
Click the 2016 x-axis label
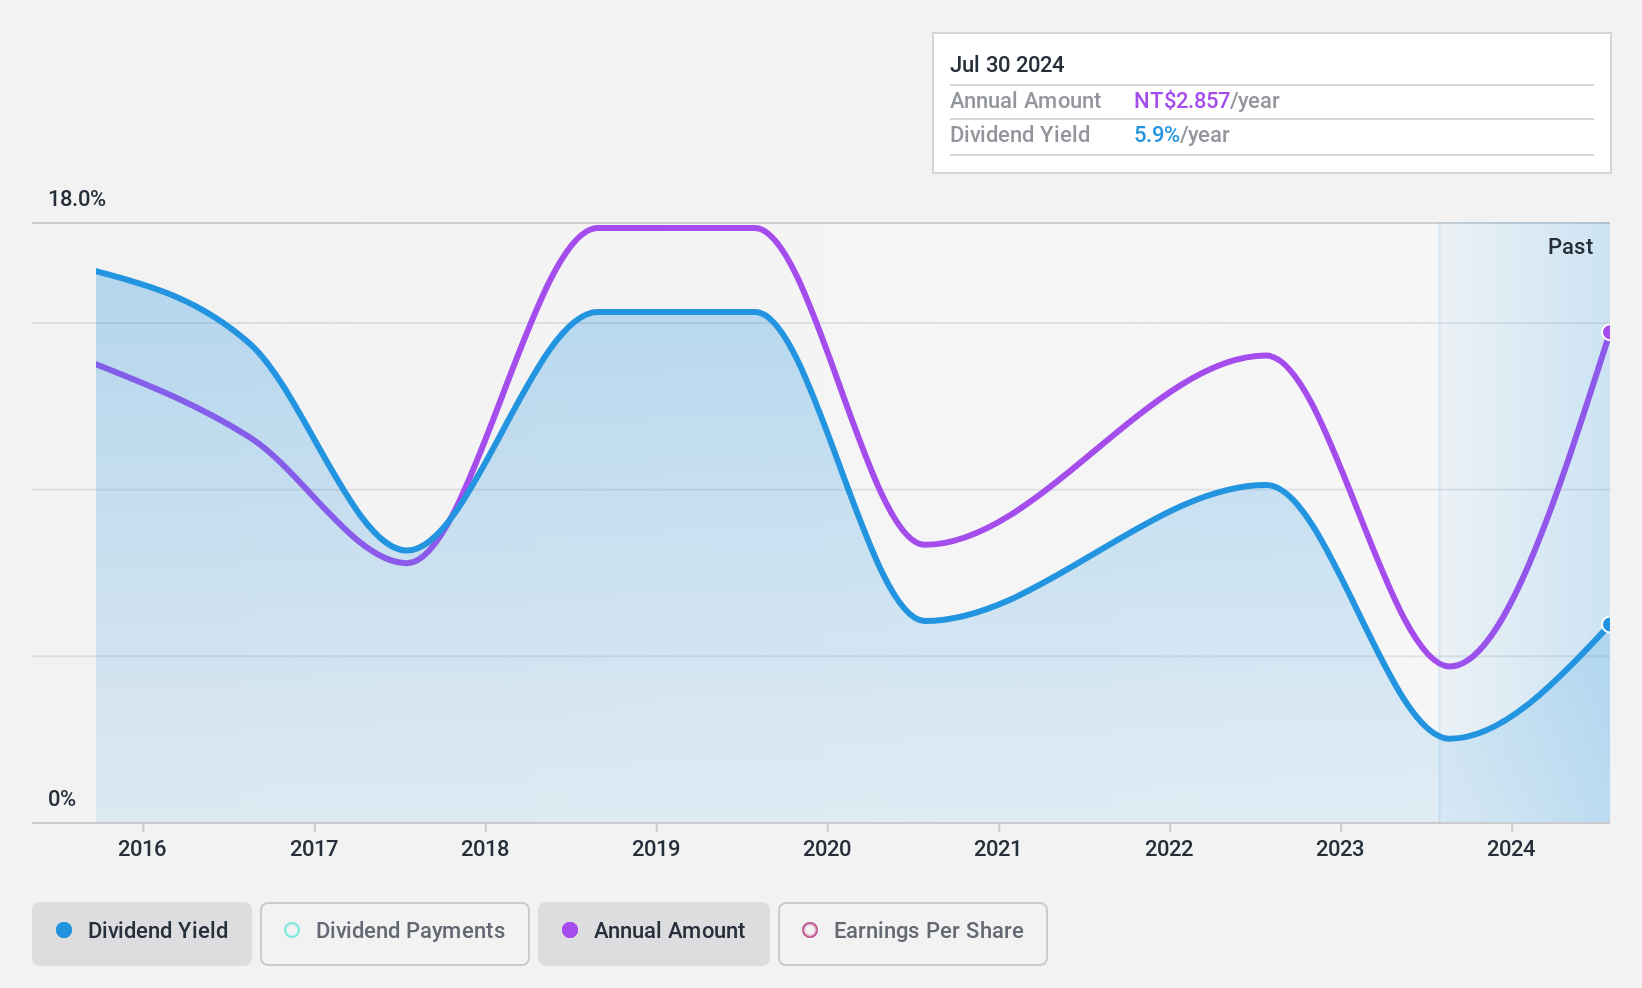coord(142,849)
